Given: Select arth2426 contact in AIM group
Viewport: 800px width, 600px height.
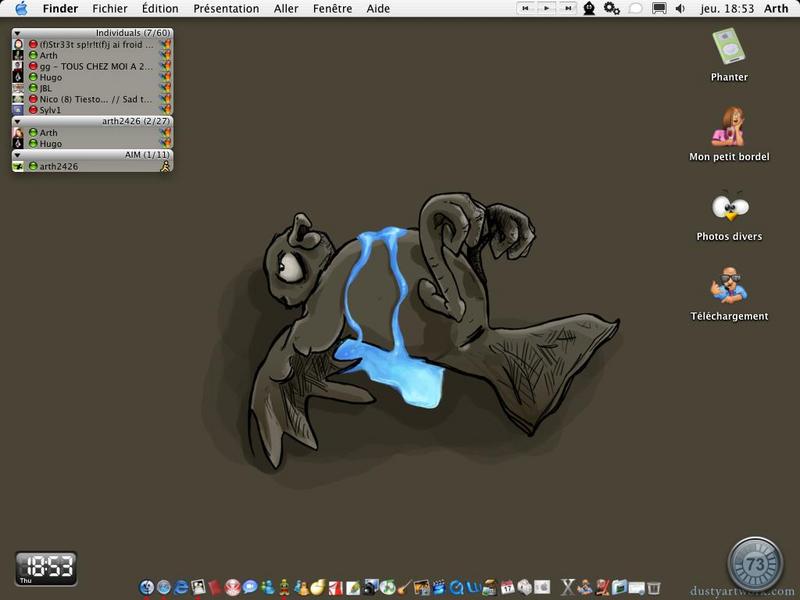Looking at the screenshot, I should tap(92, 166).
